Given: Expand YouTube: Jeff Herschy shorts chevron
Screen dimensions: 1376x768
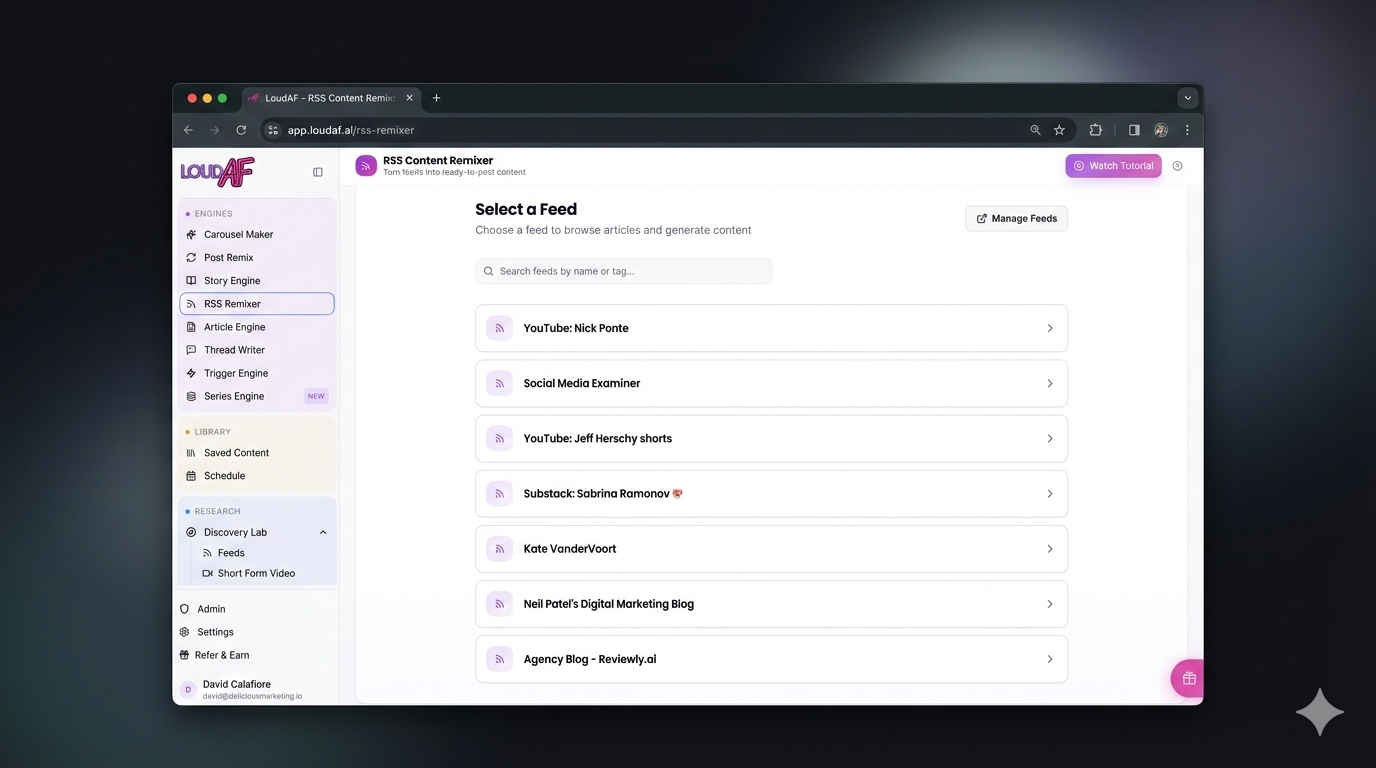Looking at the screenshot, I should [1050, 438].
